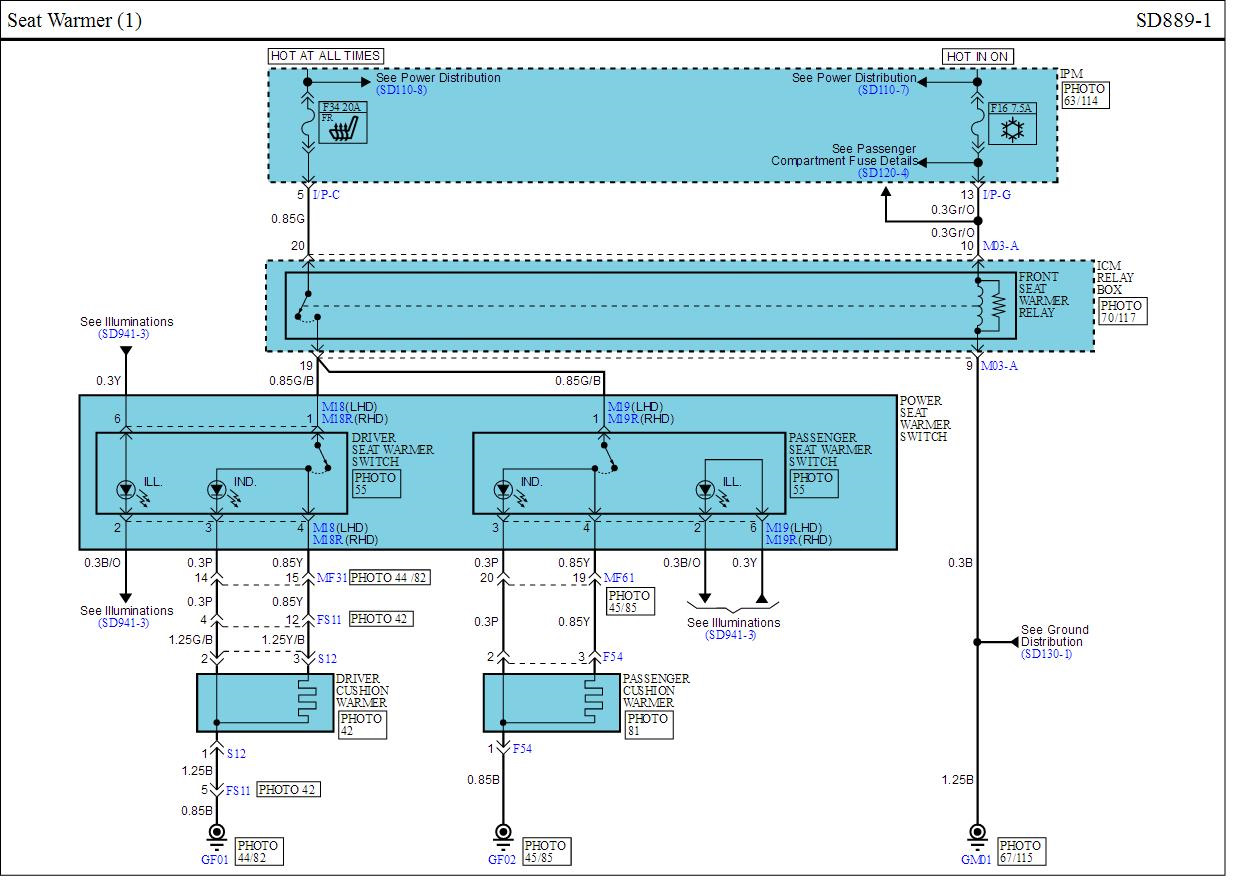Click the "SD889-1" page code

1173,20
